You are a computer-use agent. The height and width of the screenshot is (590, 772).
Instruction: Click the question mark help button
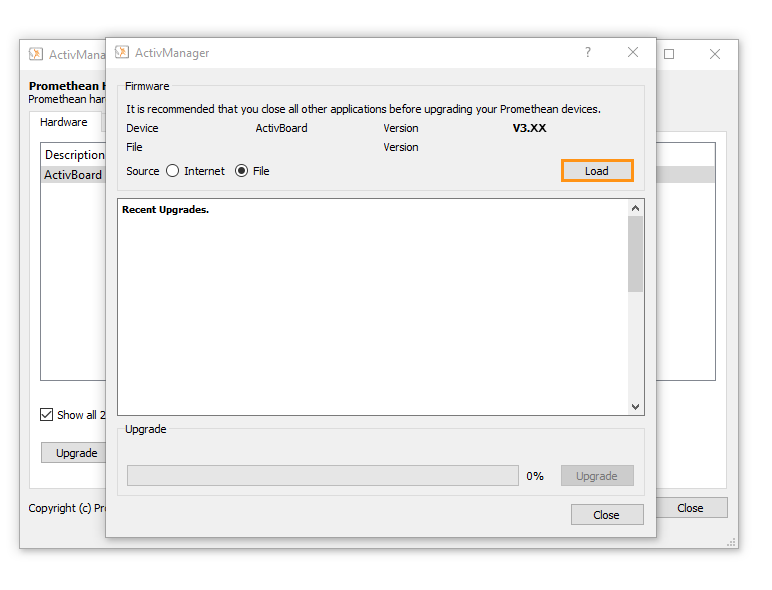pyautogui.click(x=587, y=52)
